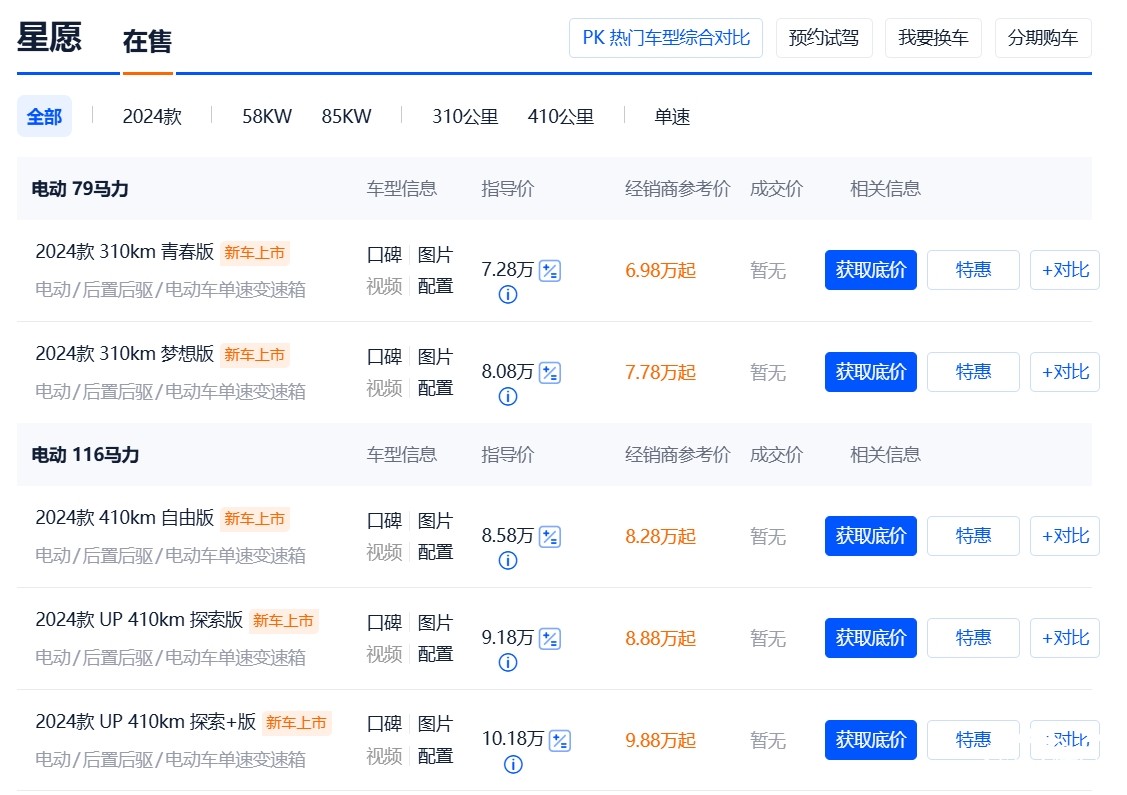Open 配置 for UP 410km 探索版
The width and height of the screenshot is (1127, 795).
pyautogui.click(x=436, y=654)
